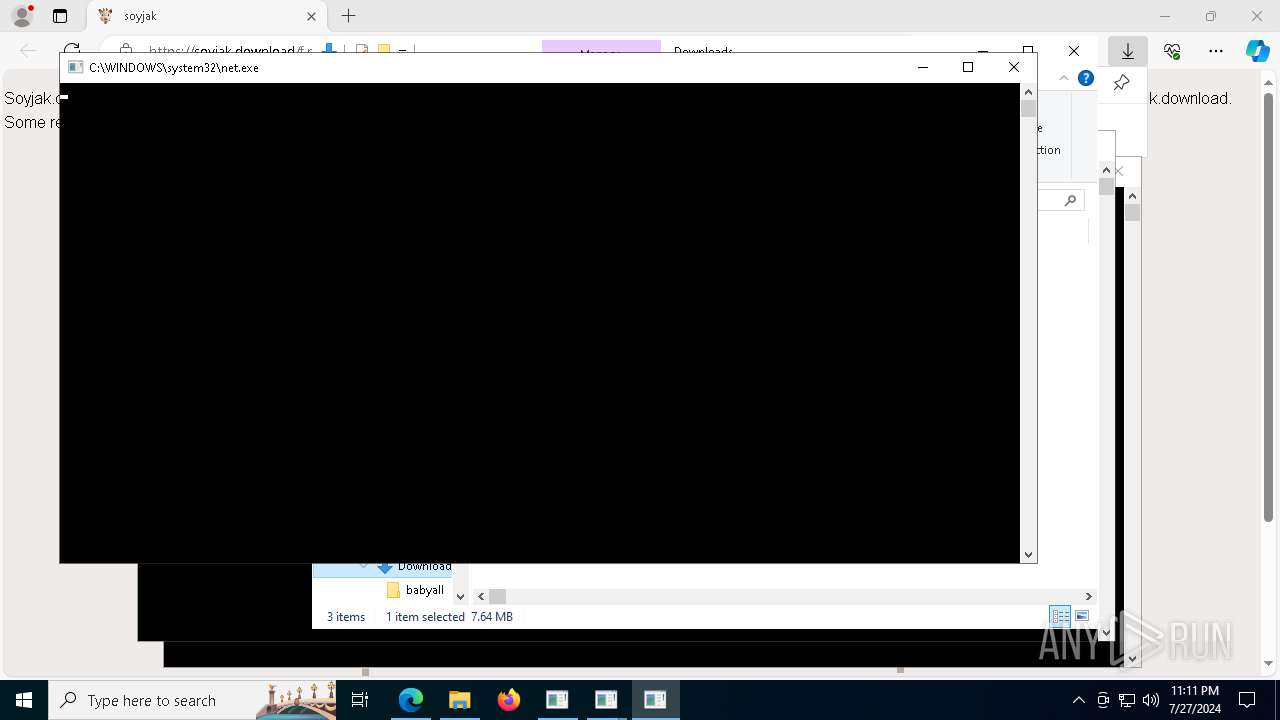The width and height of the screenshot is (1280, 720).
Task: Open network status tray icon
Action: 1127,700
